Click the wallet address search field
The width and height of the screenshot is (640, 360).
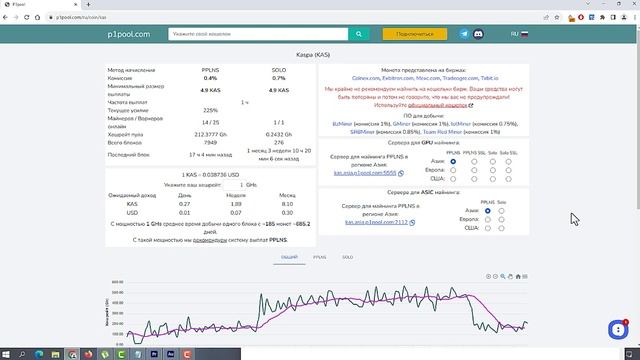point(258,34)
